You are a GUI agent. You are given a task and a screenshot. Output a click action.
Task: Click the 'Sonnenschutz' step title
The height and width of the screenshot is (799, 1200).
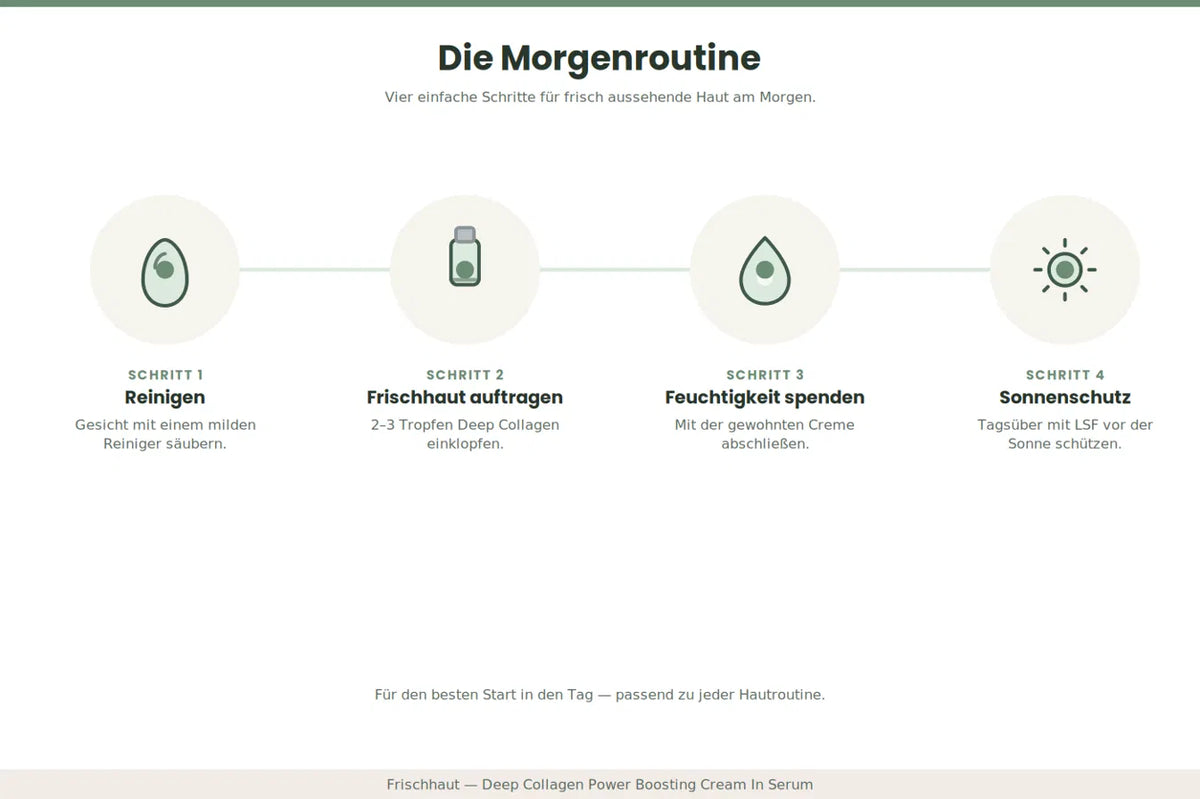[x=1065, y=397]
